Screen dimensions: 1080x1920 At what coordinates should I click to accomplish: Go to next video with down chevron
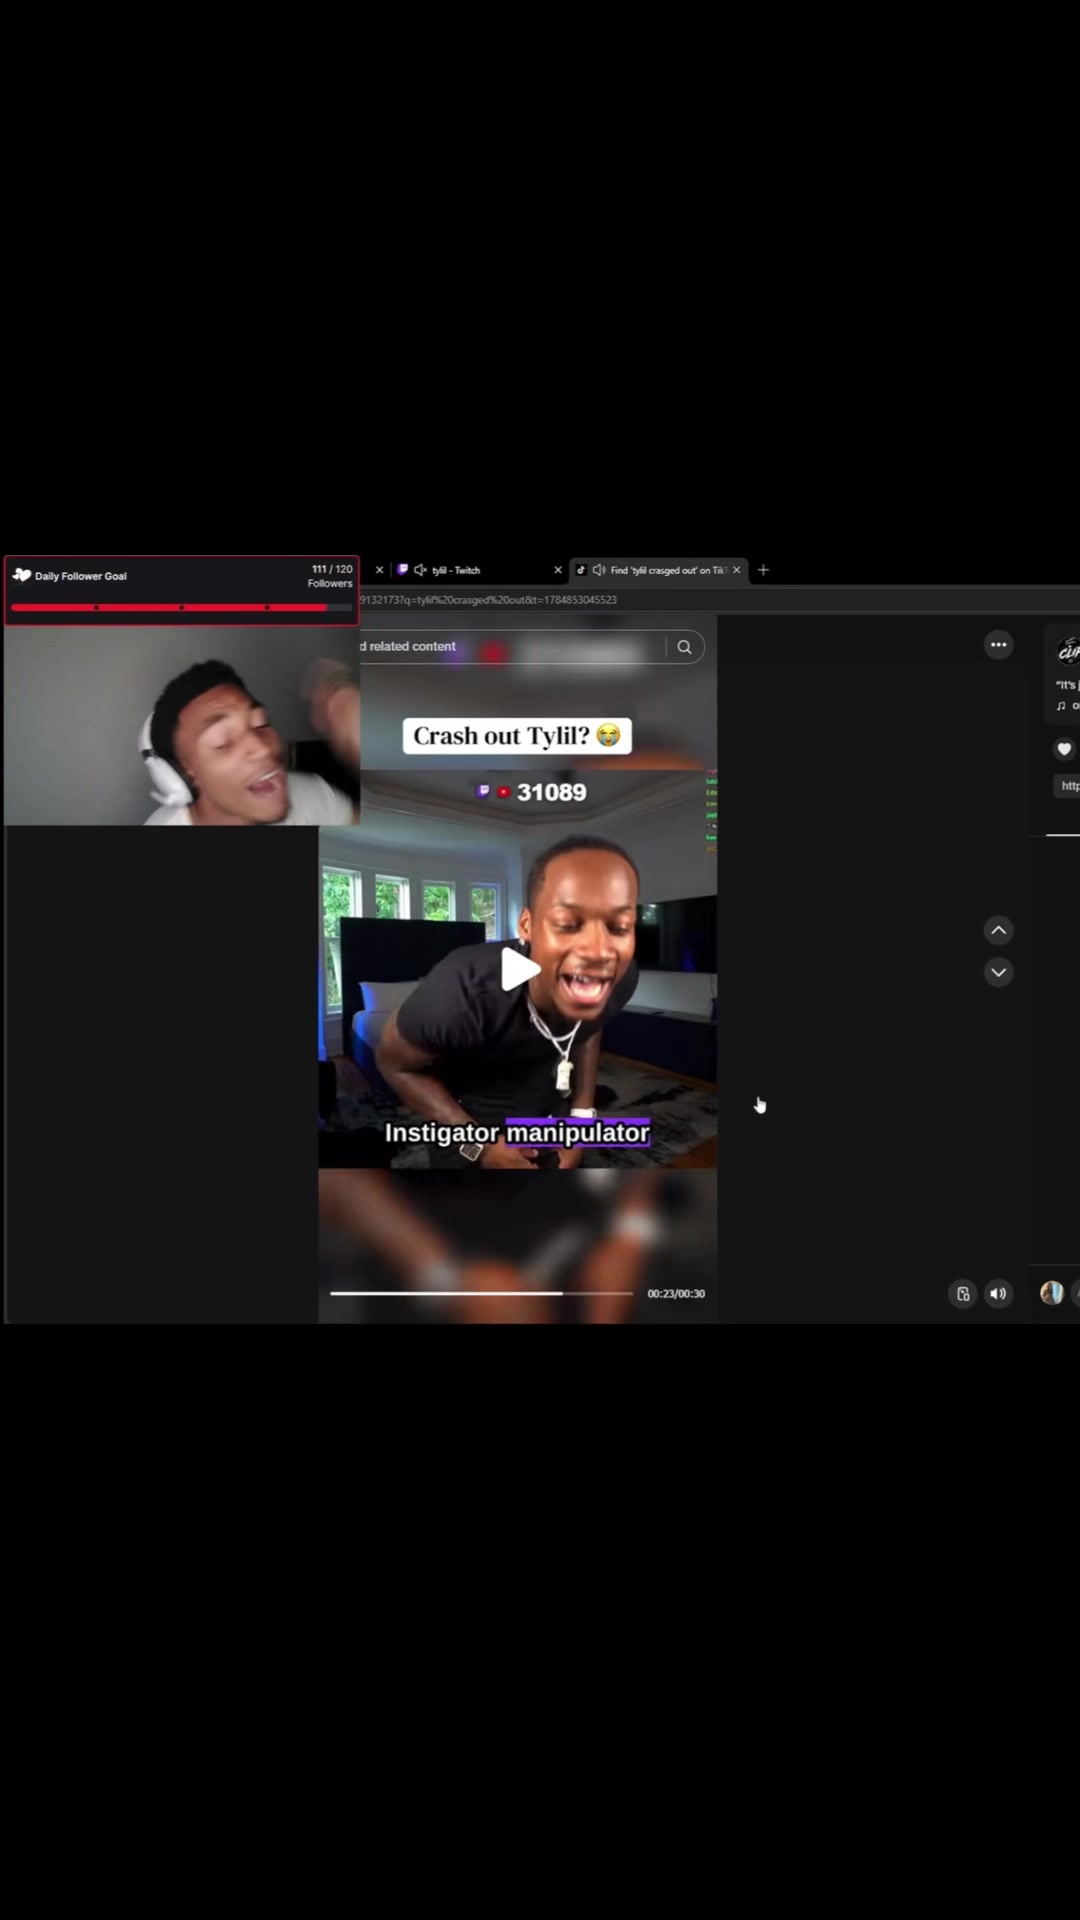[x=998, y=972]
